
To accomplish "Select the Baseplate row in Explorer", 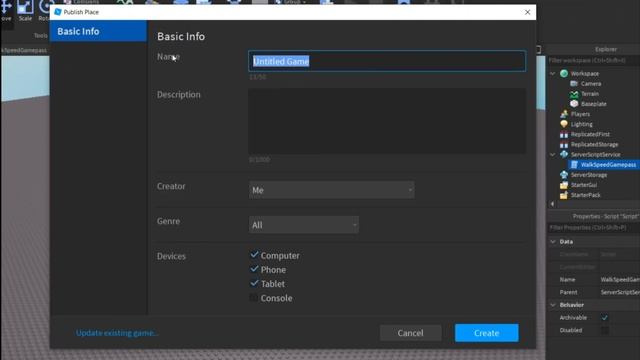I will 594,104.
